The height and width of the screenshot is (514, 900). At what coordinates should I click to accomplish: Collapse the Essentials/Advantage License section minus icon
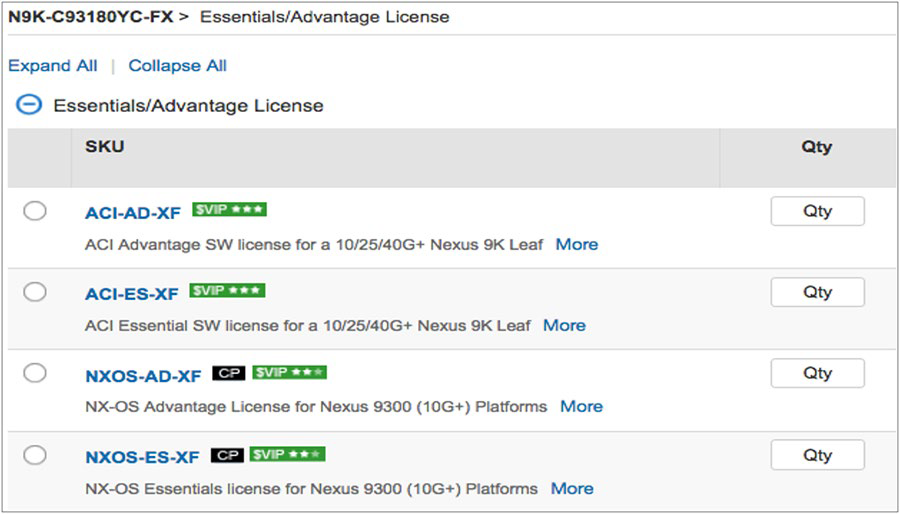coord(29,104)
